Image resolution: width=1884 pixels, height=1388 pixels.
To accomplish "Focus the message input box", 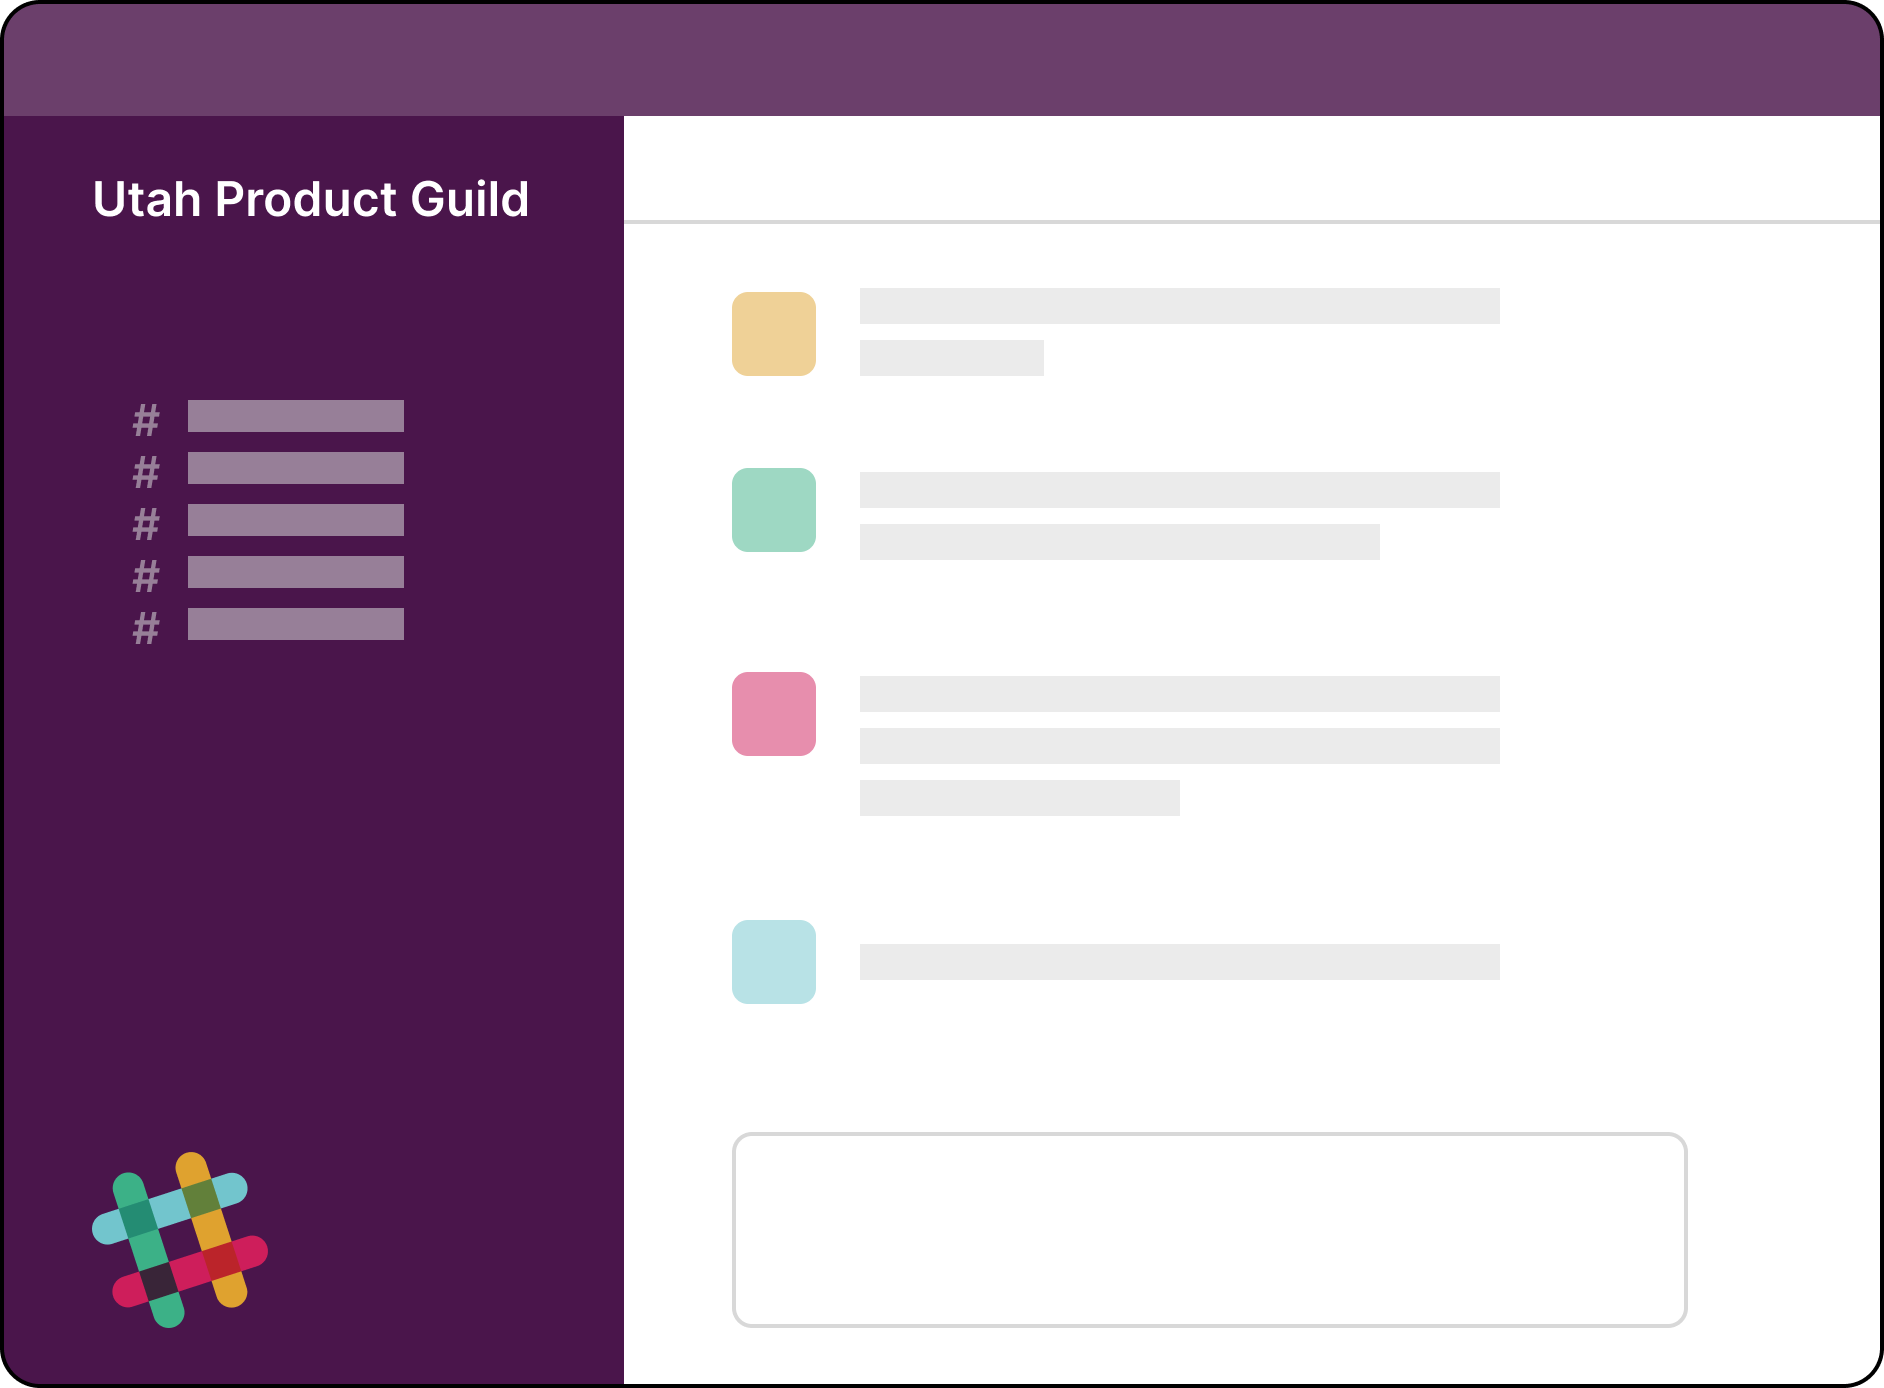I will click(1210, 1230).
